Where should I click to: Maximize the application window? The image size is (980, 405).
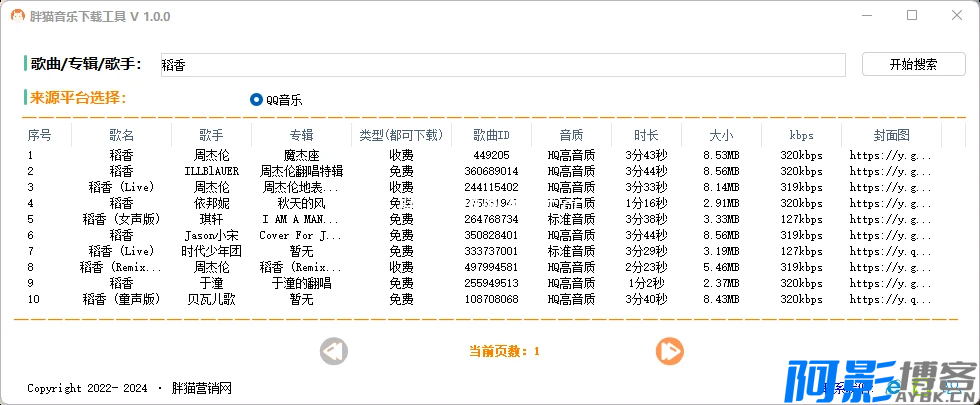coord(912,16)
